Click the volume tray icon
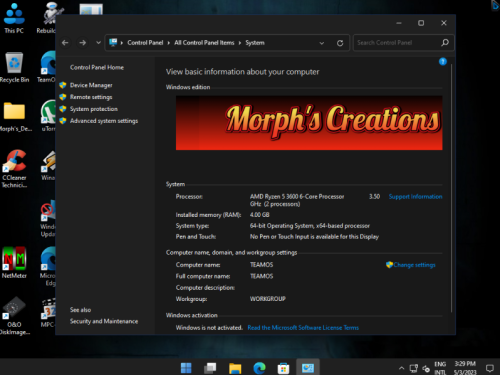 426,368
